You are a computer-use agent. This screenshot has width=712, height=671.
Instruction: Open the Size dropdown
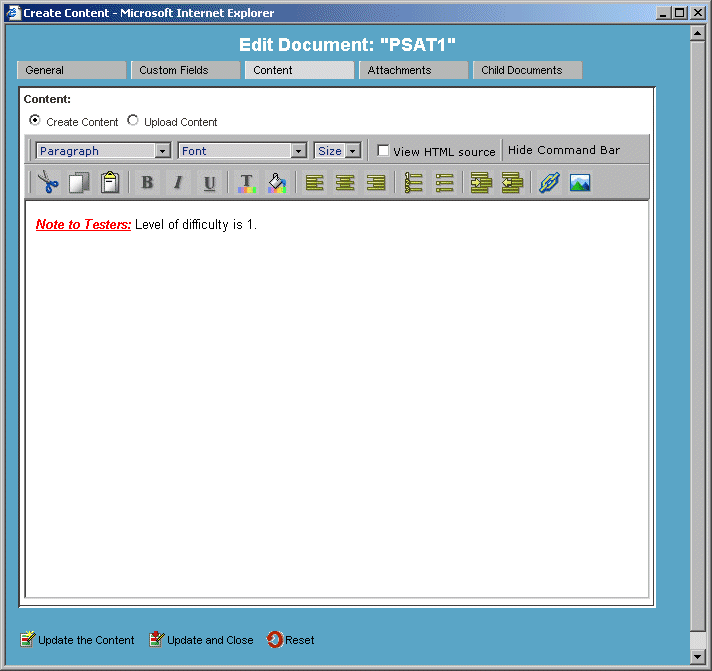[x=337, y=150]
